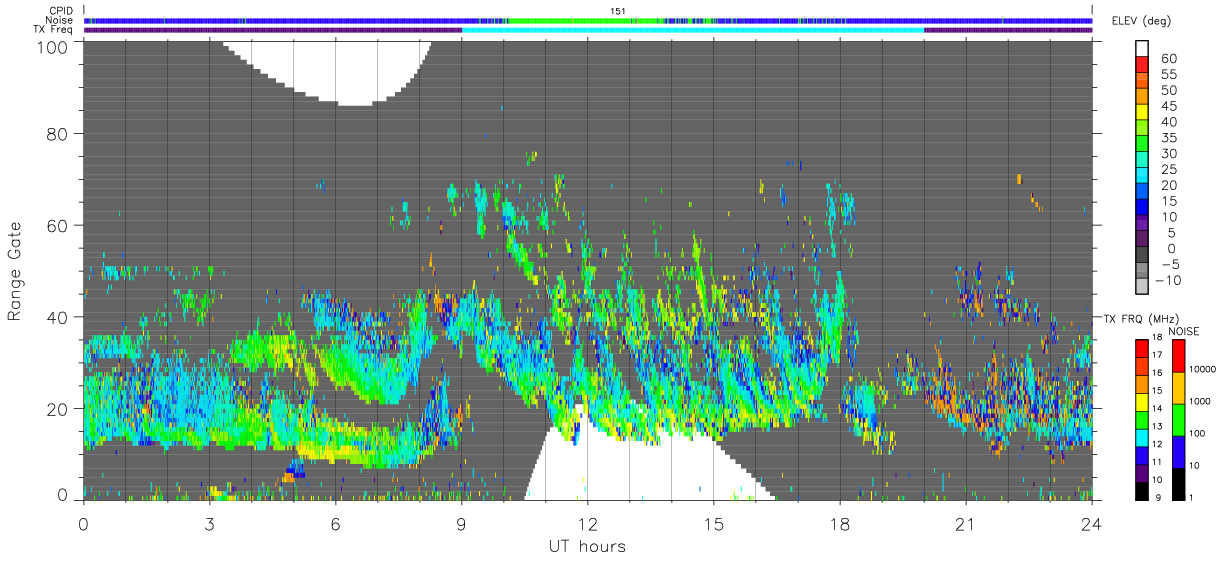Click the Range Gate tick label '80'
Image resolution: width=1228 pixels, height=567 pixels.
point(57,133)
